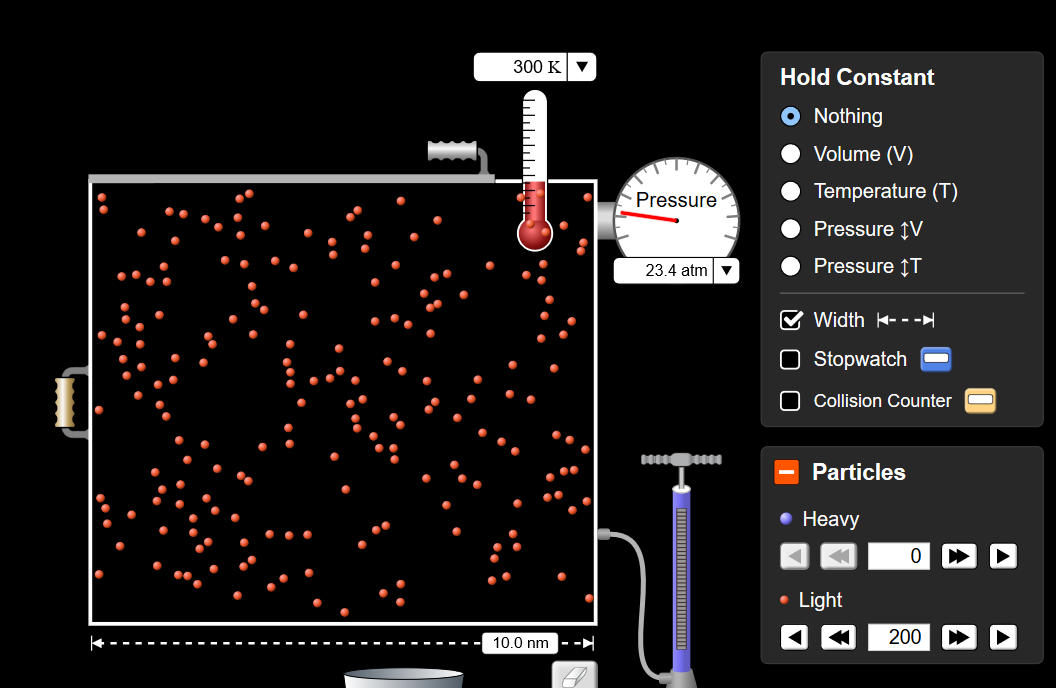
Task: Click the heavy particle count field
Action: [898, 556]
